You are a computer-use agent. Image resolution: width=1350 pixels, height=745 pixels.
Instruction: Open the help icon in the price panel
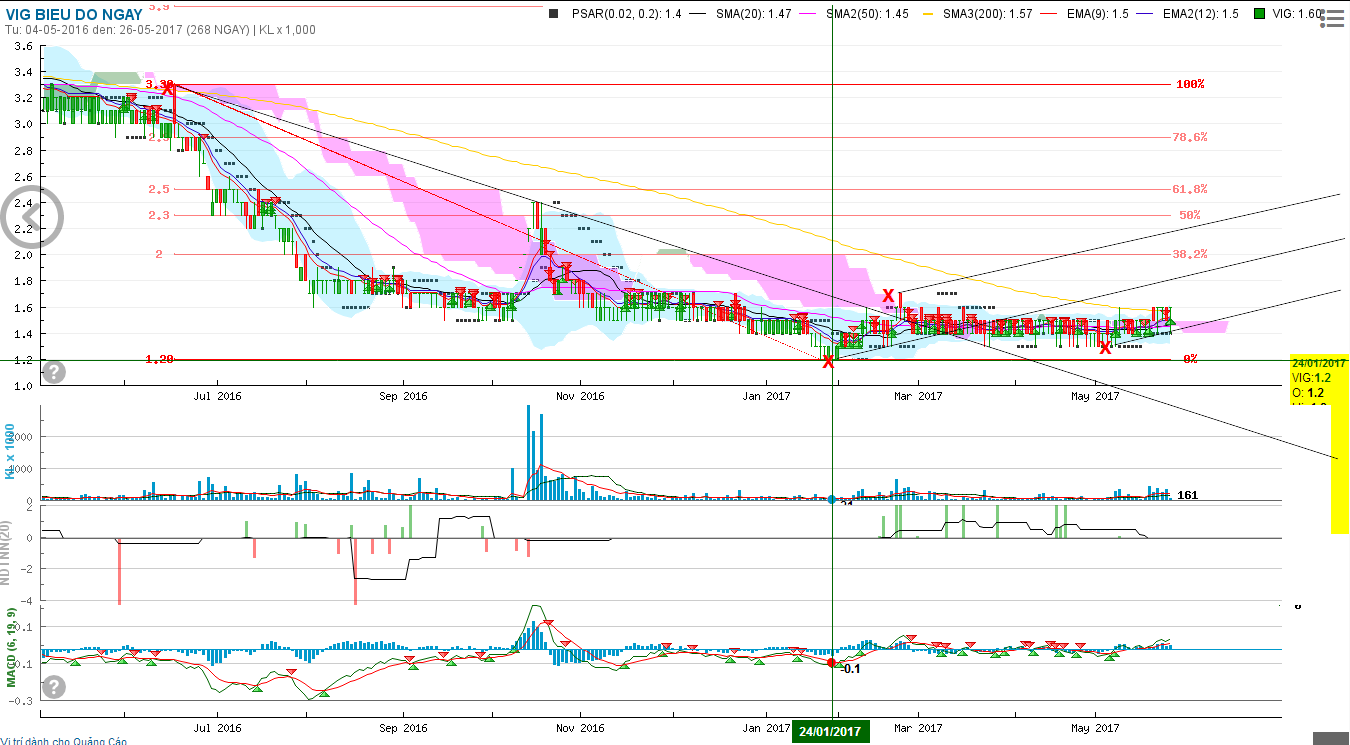coord(54,372)
